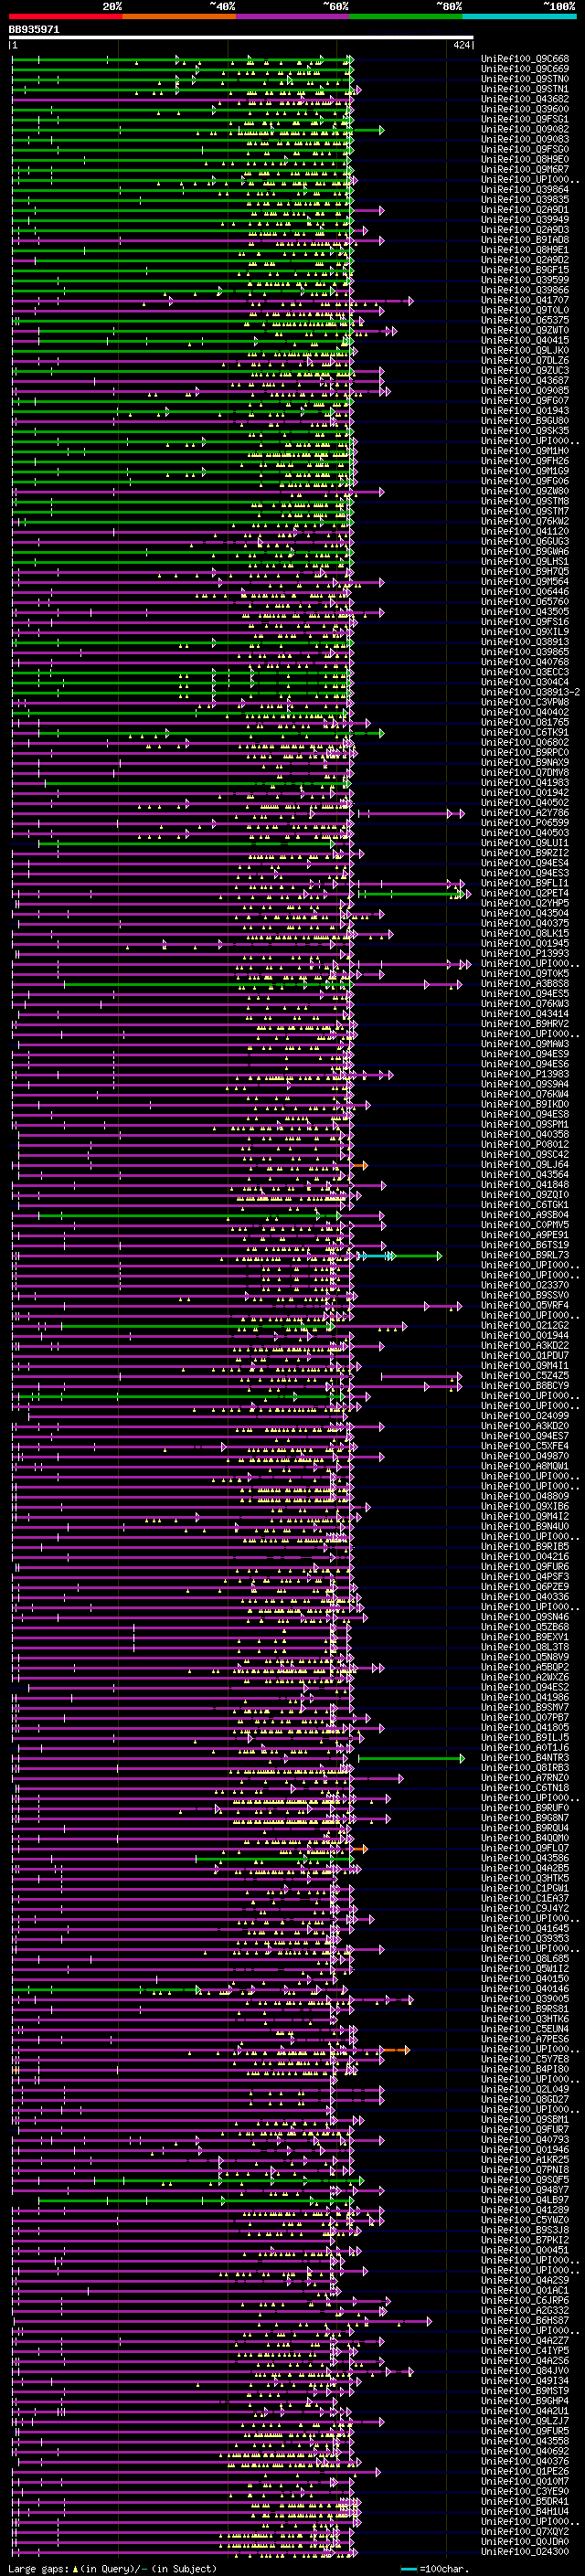Image resolution: width=585 pixels, height=2576 pixels.
Task: Open the UniRef100_Q9STN0 hit
Action: 525,79
